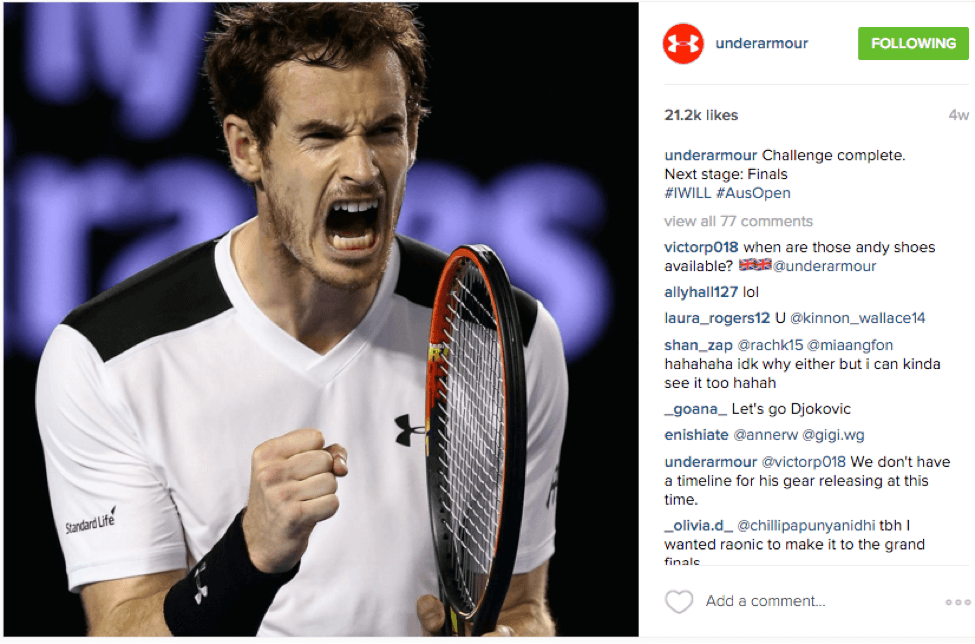Open the #AusOpen hashtag
Image resolution: width=975 pixels, height=644 pixels.
tap(753, 193)
